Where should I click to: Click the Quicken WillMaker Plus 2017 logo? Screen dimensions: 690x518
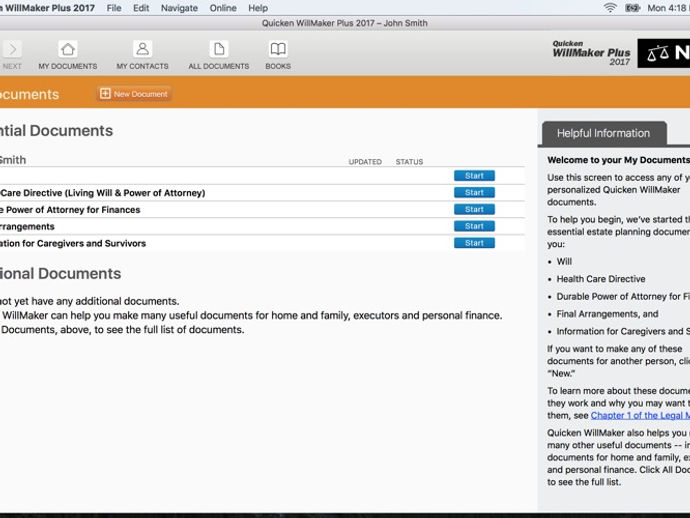coord(591,53)
